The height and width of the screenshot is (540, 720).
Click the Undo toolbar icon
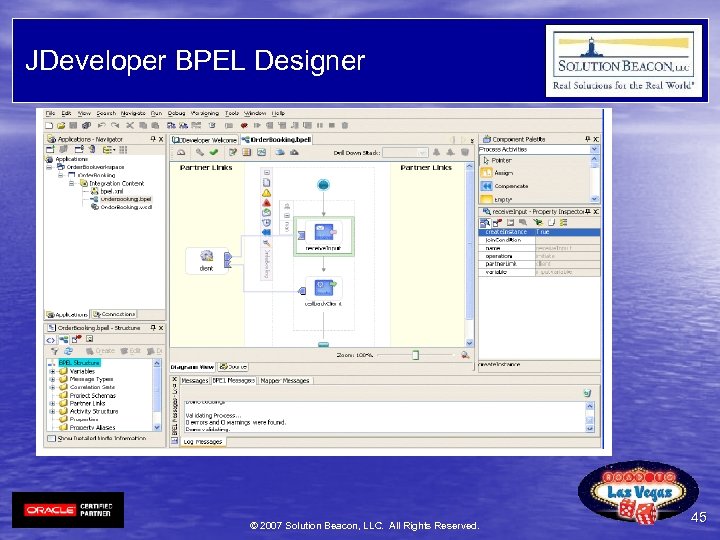point(101,125)
